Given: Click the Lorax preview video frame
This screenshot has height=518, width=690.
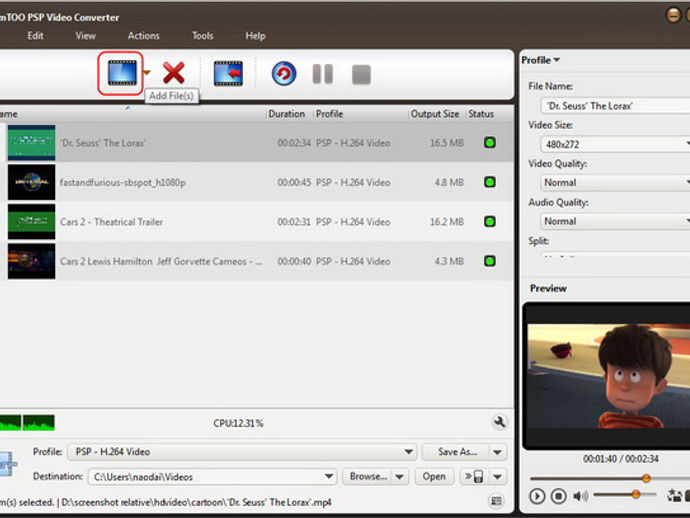Looking at the screenshot, I should pos(609,376).
